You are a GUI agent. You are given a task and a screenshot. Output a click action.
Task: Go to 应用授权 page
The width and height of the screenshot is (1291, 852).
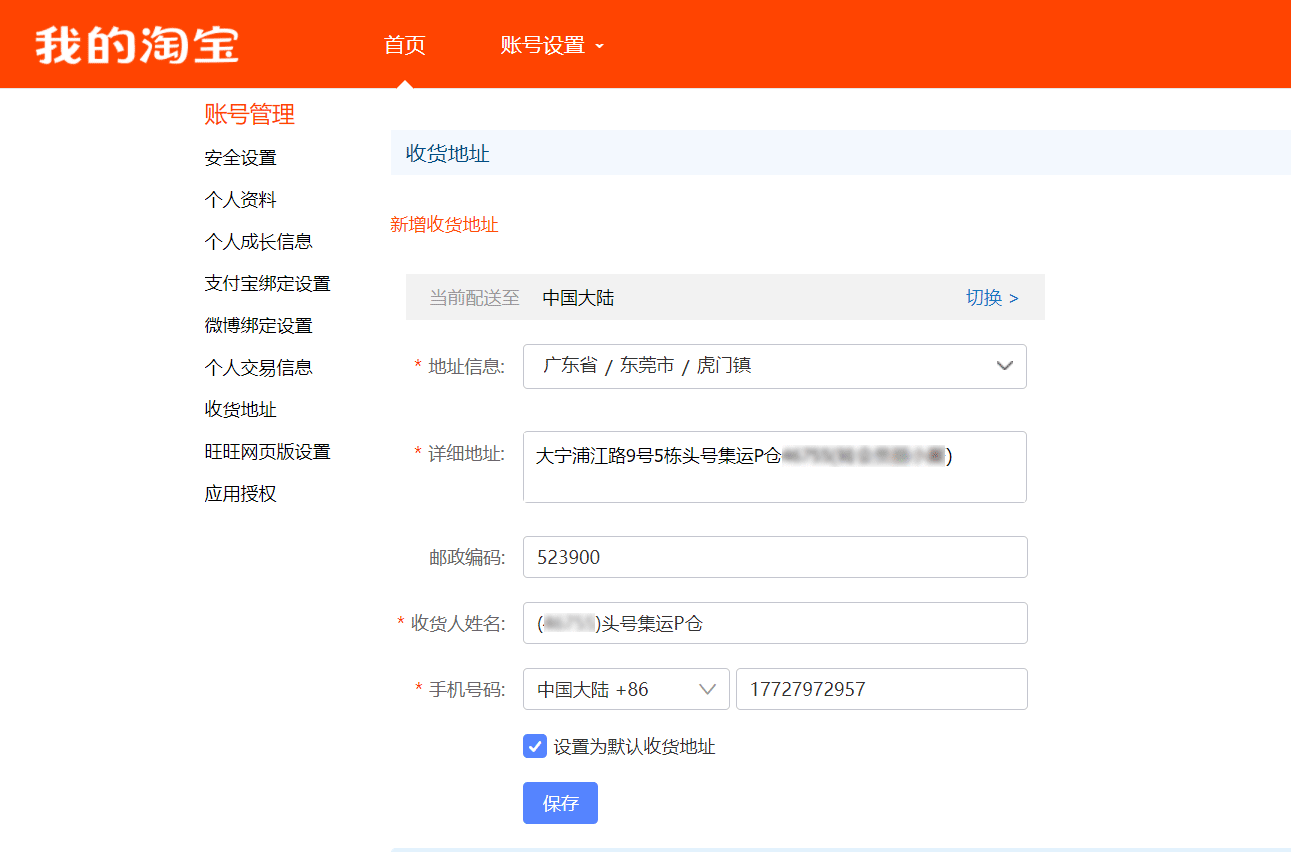240,494
